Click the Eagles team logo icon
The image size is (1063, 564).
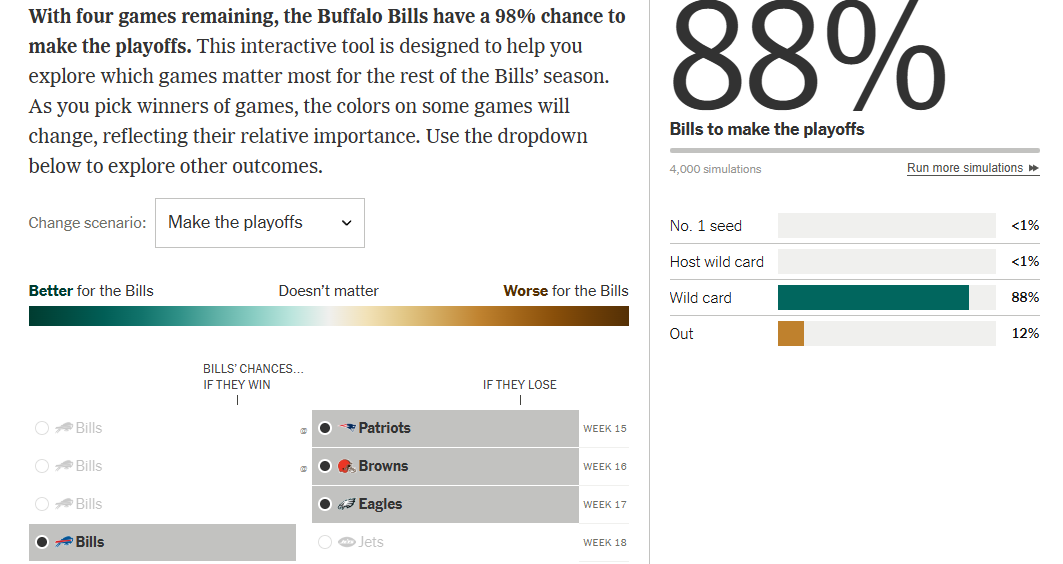click(x=346, y=504)
